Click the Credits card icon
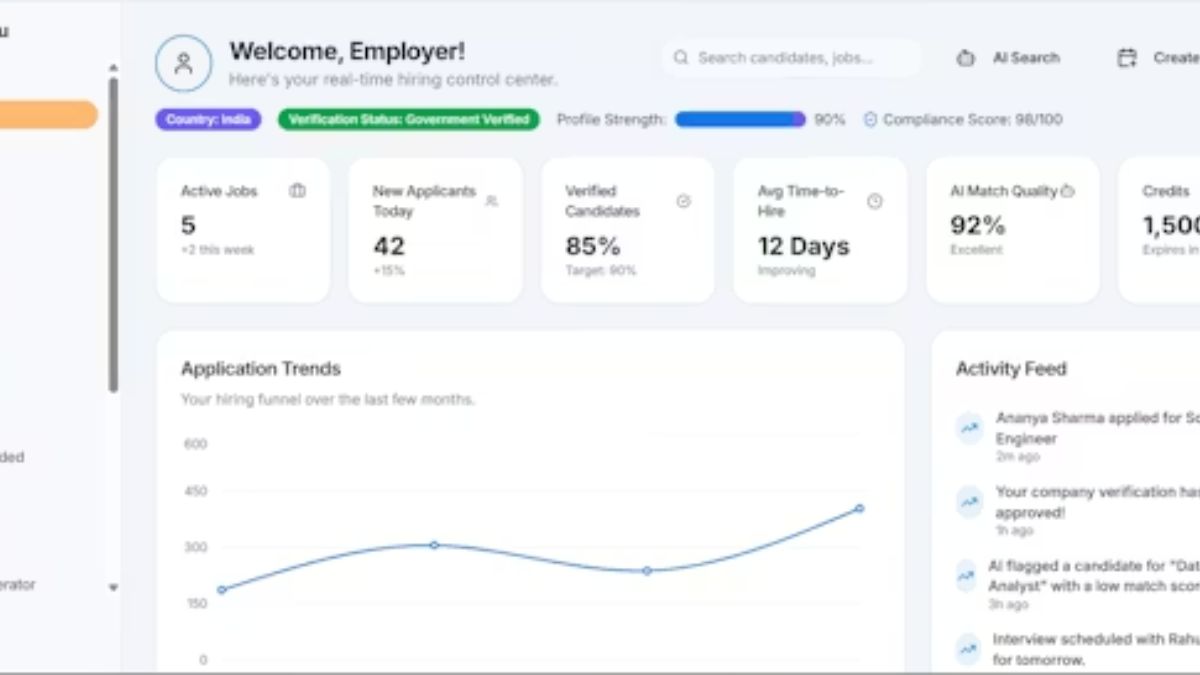The height and width of the screenshot is (675, 1200). coord(1198,190)
